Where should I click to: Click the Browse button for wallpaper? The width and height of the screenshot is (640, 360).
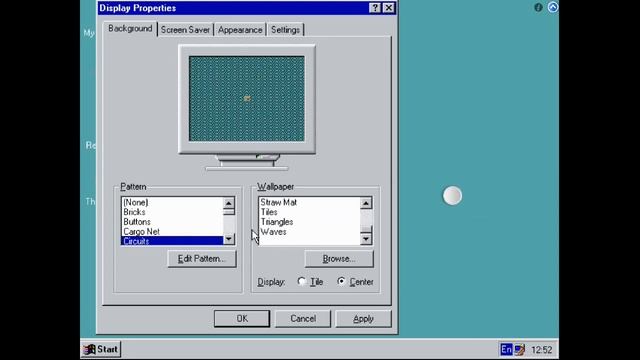[339, 259]
